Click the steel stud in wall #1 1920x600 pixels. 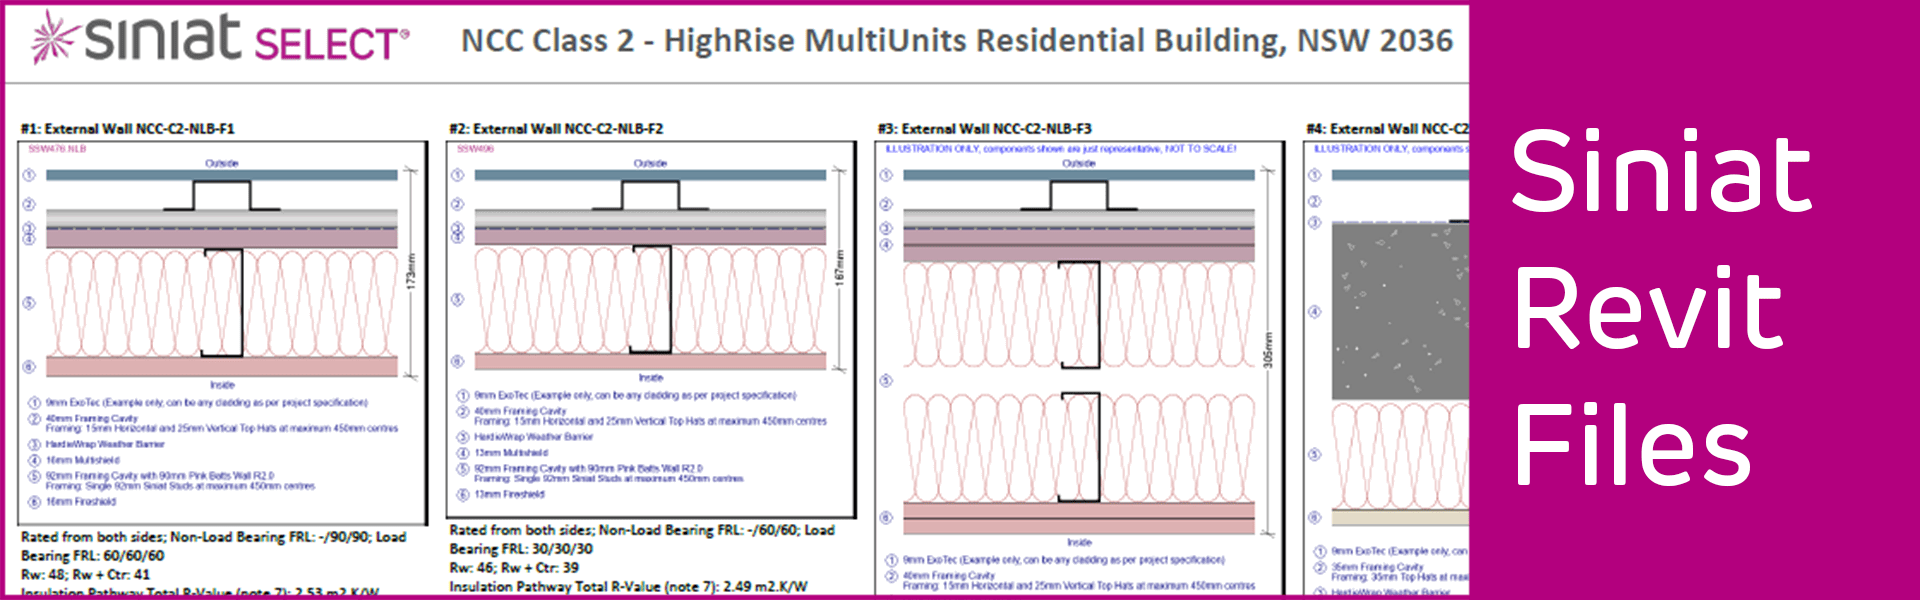(x=223, y=303)
